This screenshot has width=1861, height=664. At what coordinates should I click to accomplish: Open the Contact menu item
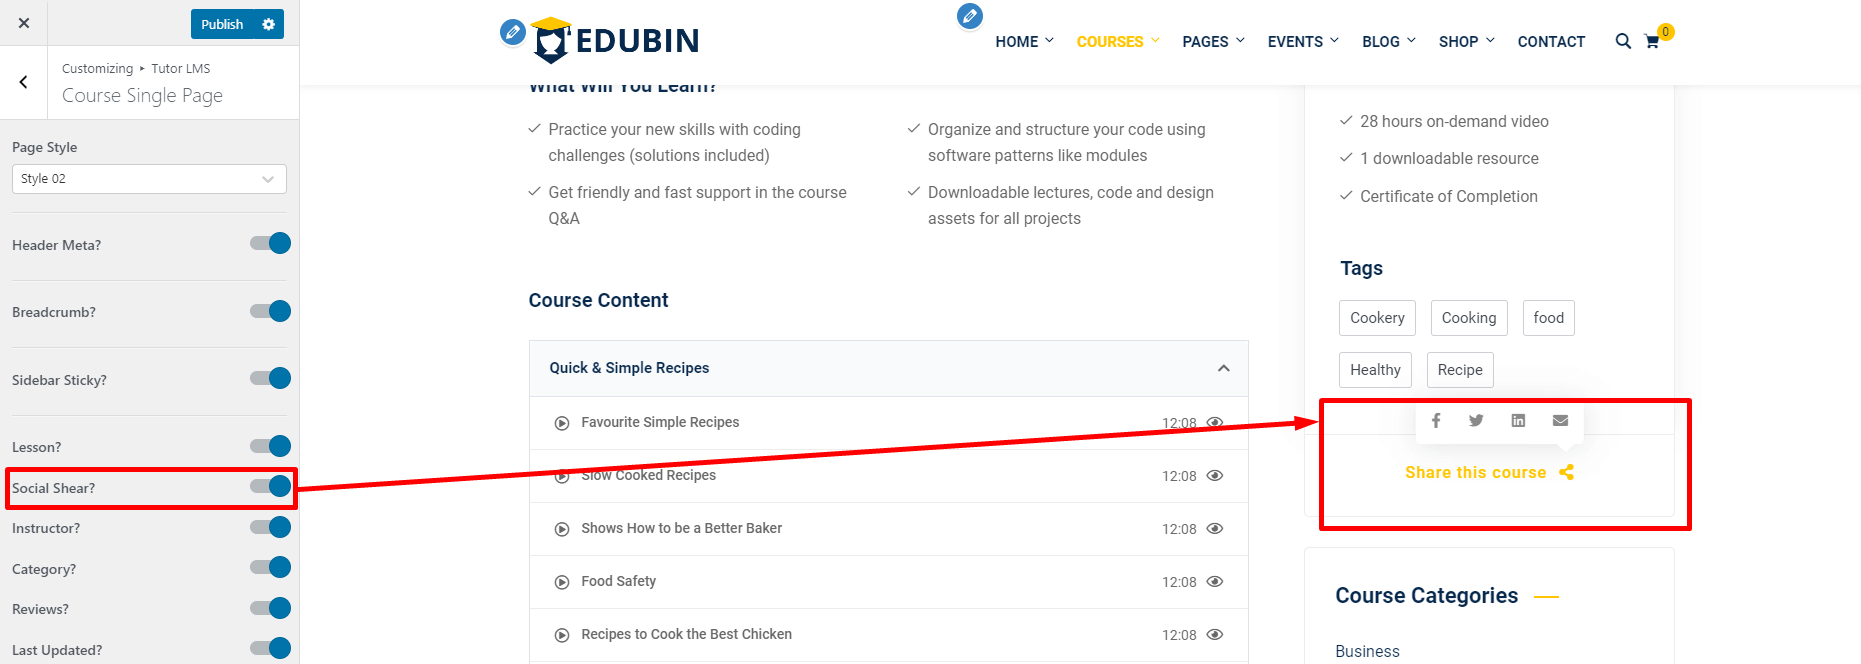(x=1551, y=42)
